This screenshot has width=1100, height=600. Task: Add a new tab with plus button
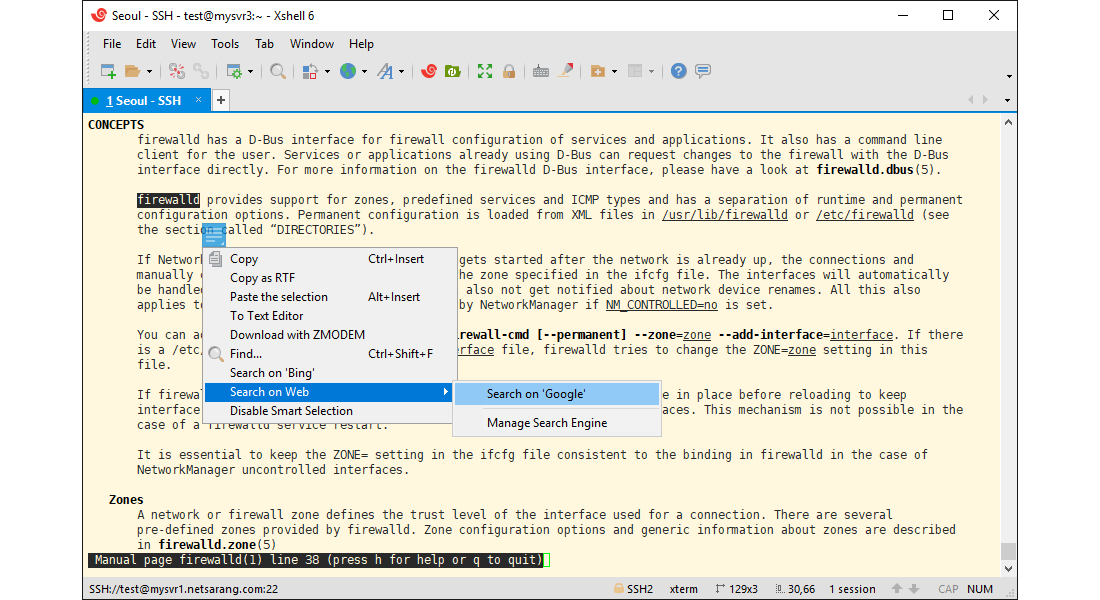click(221, 100)
